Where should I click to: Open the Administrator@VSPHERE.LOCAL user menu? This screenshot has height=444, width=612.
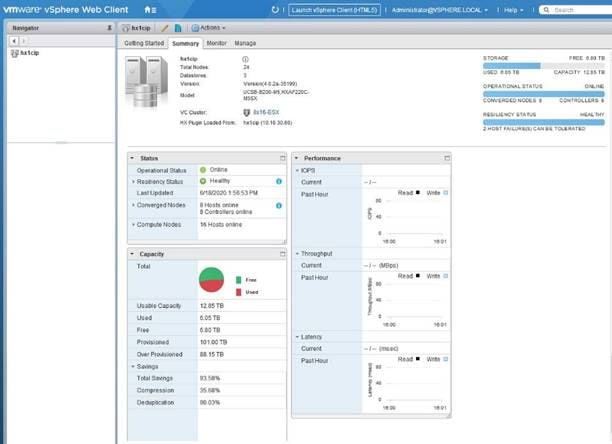439,10
